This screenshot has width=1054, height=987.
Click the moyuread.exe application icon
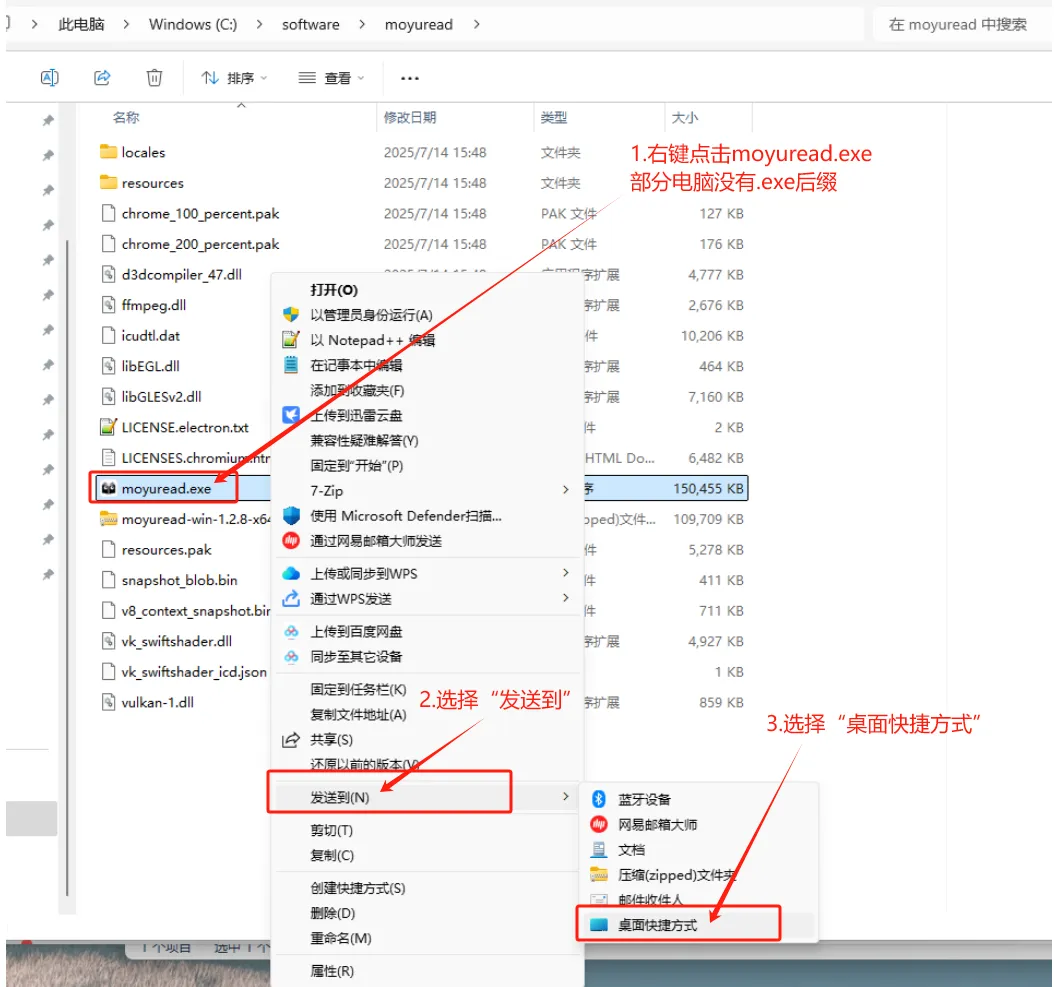coord(110,488)
